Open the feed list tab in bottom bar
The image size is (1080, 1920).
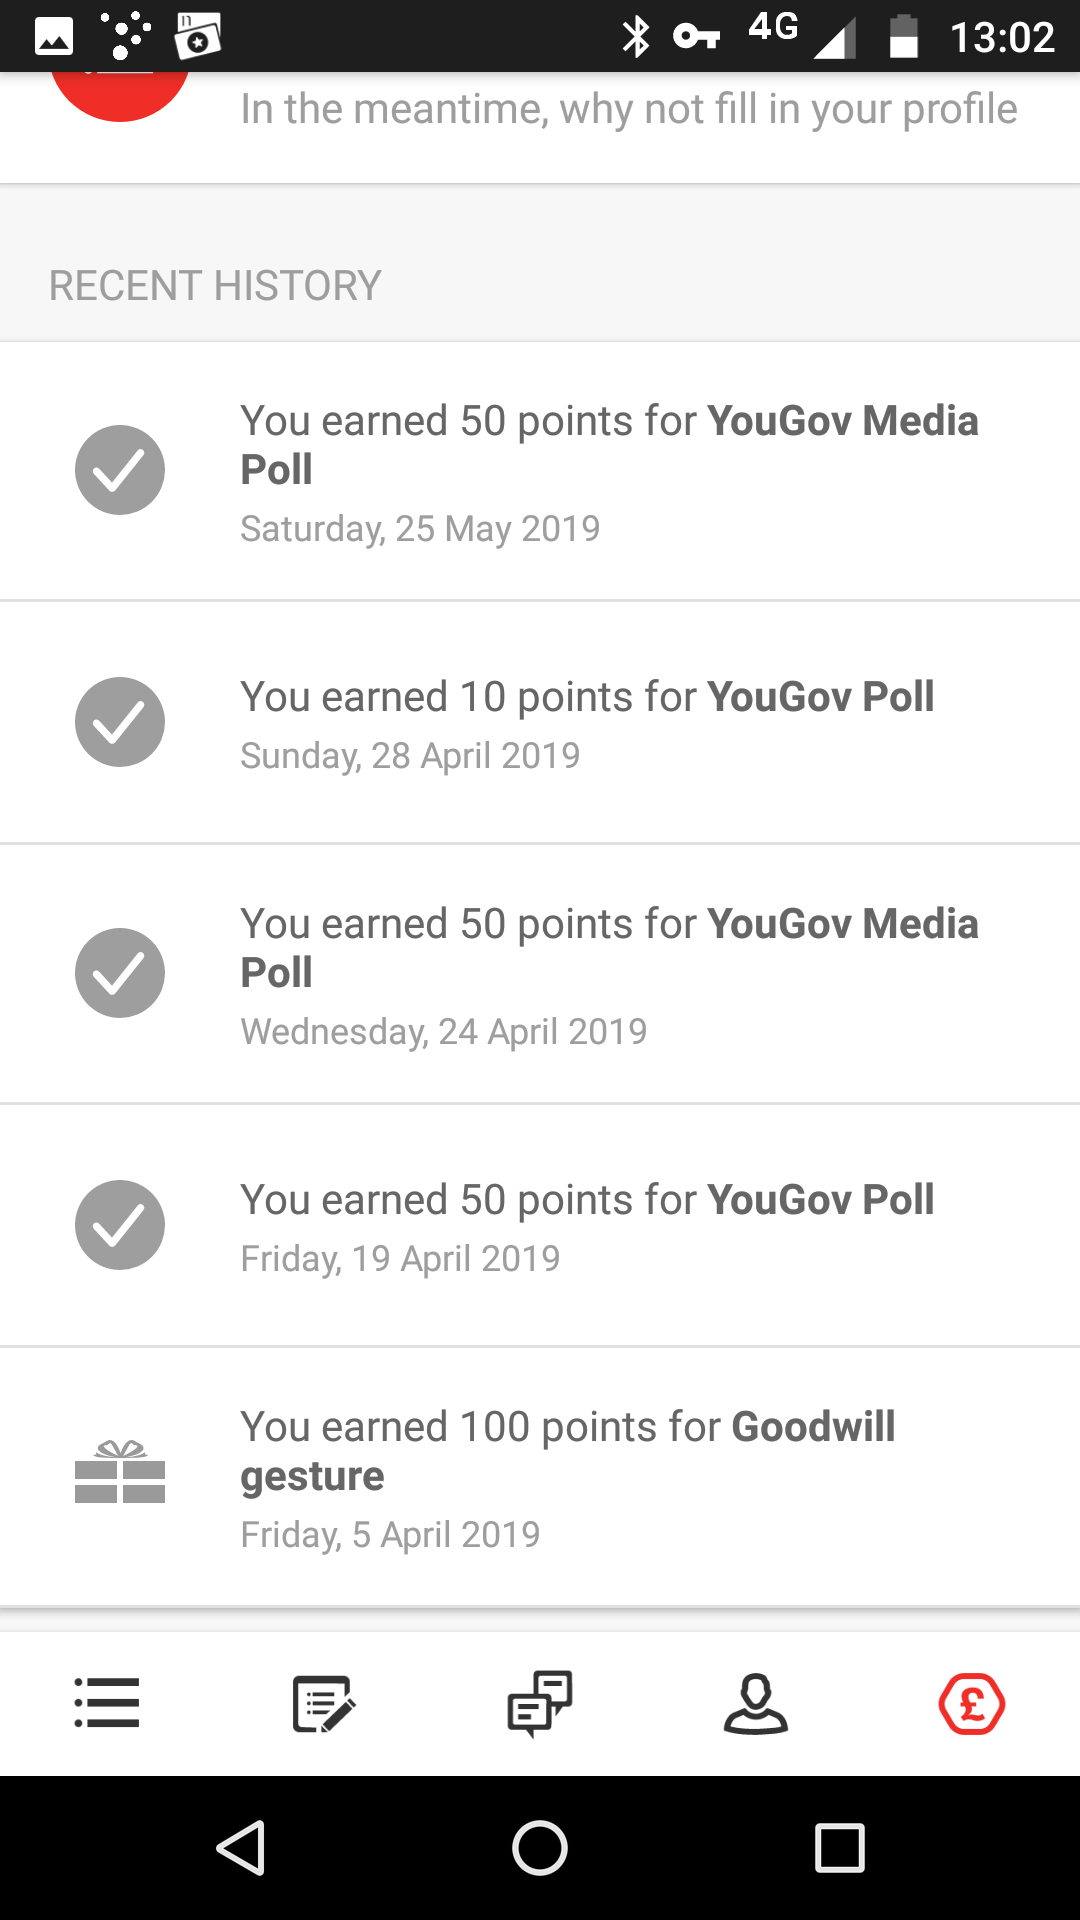coord(107,1702)
